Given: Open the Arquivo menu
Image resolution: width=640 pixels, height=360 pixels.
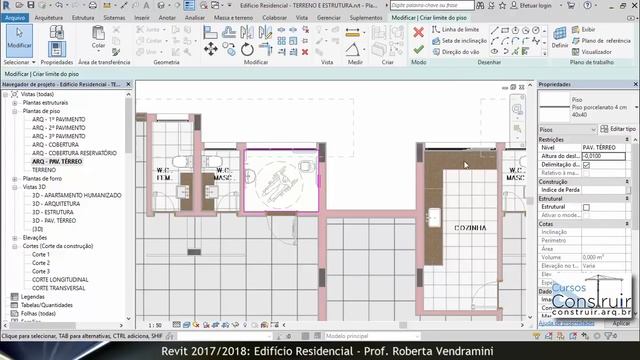Looking at the screenshot, I should coord(15,18).
